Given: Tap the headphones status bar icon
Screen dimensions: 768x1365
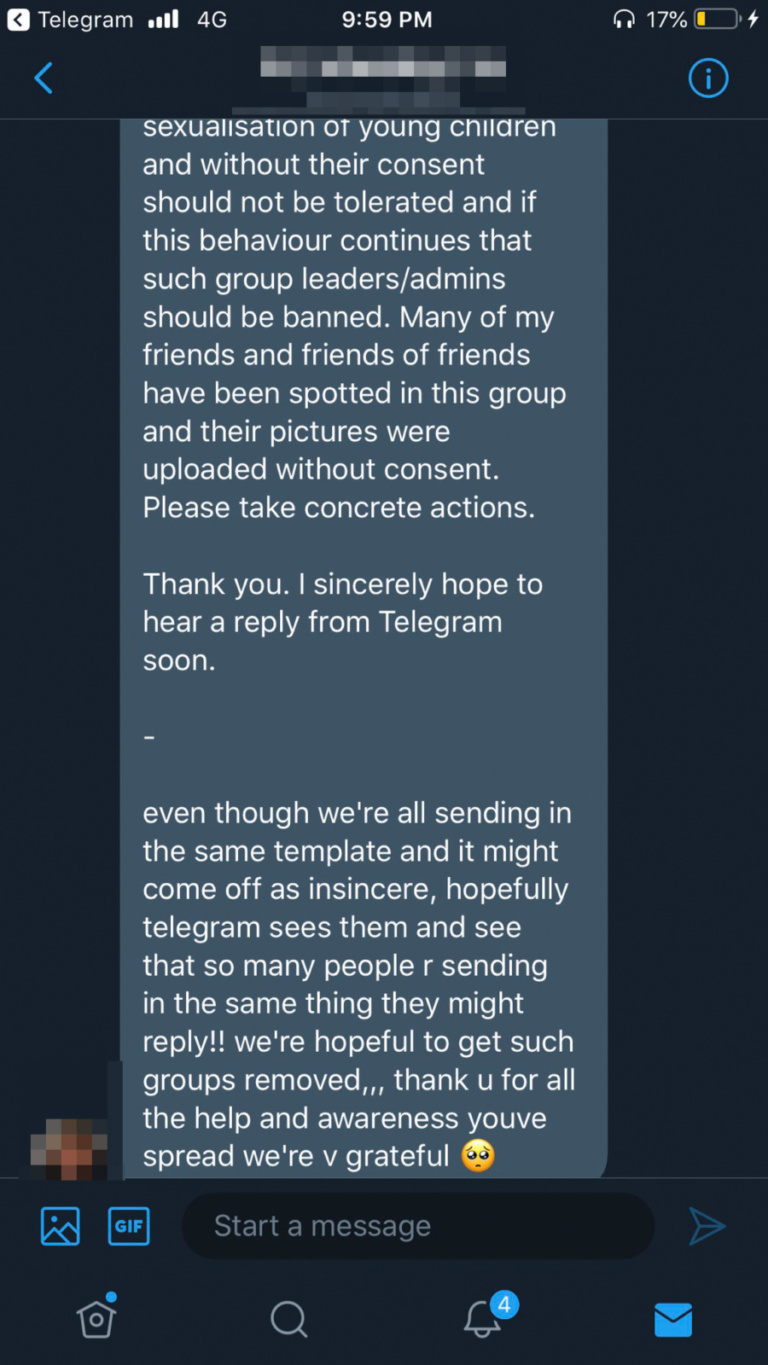Looking at the screenshot, I should point(626,17).
